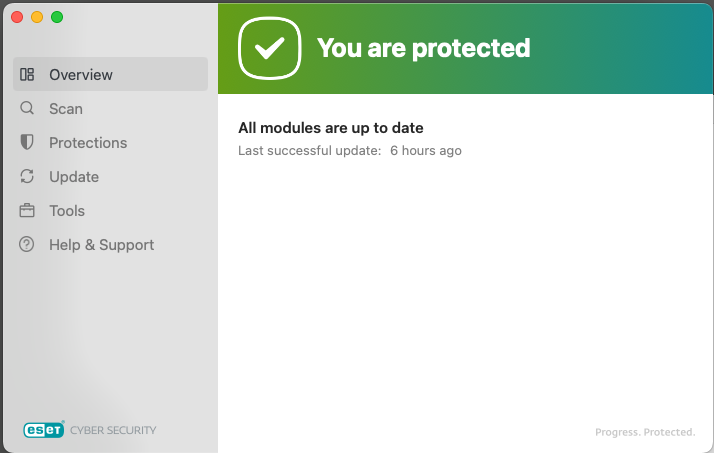The width and height of the screenshot is (714, 453).
Task: Click the Overview dashboard icon in sidebar
Action: 27,74
